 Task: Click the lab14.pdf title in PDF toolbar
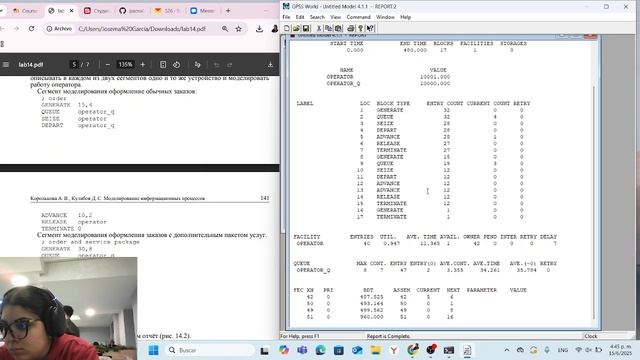(31, 64)
